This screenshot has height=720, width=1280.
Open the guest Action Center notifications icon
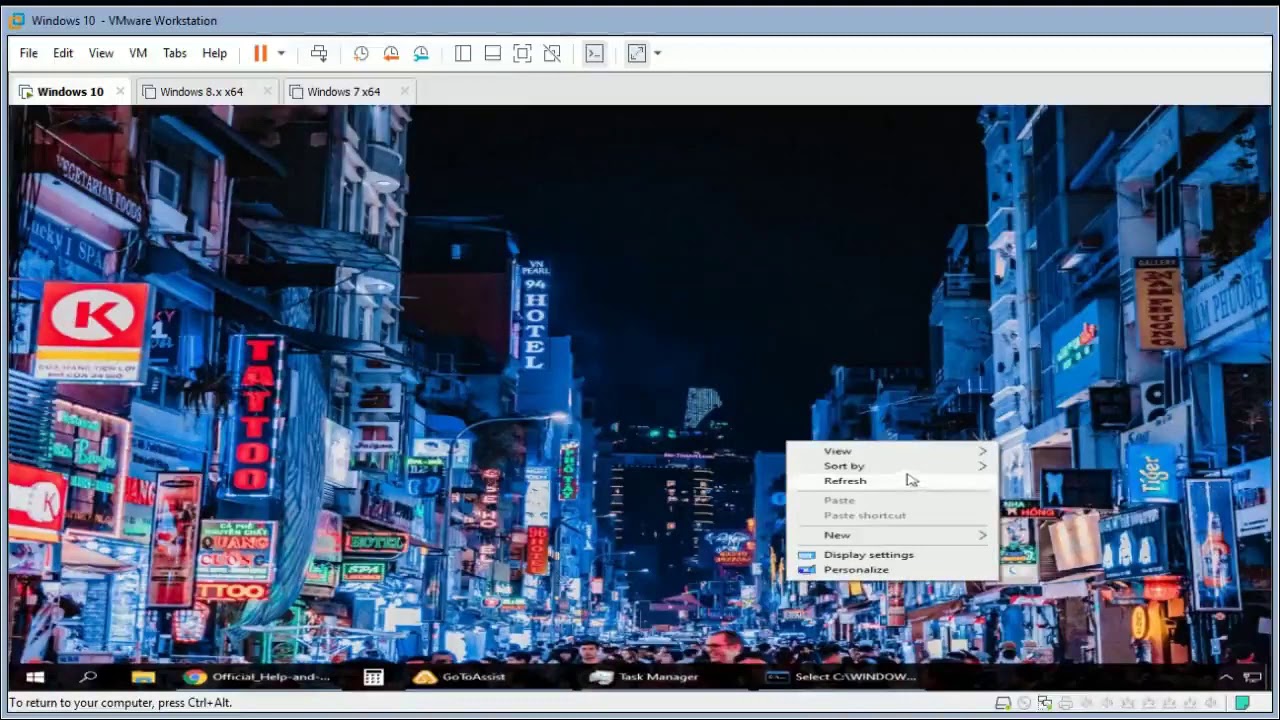pos(1253,677)
